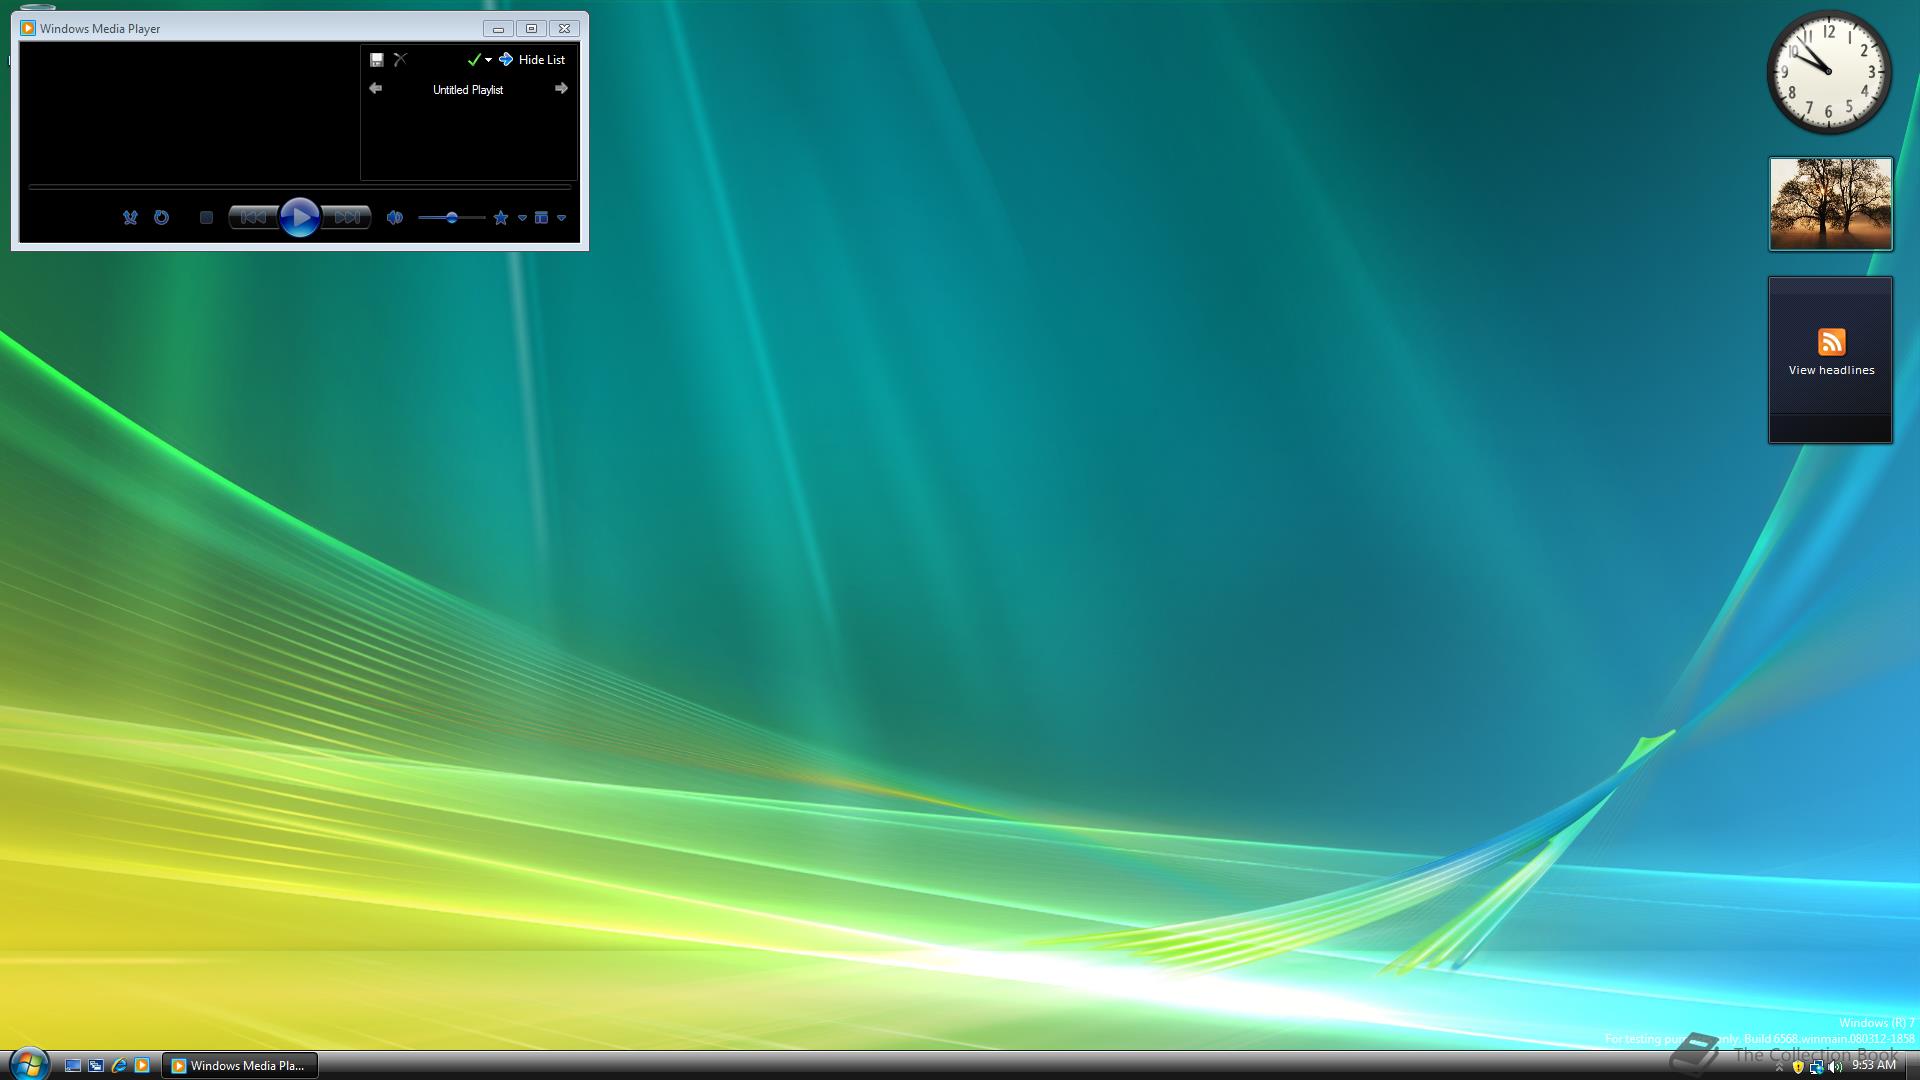The width and height of the screenshot is (1920, 1080).
Task: Toggle shuffle in Windows Media Player
Action: (130, 217)
